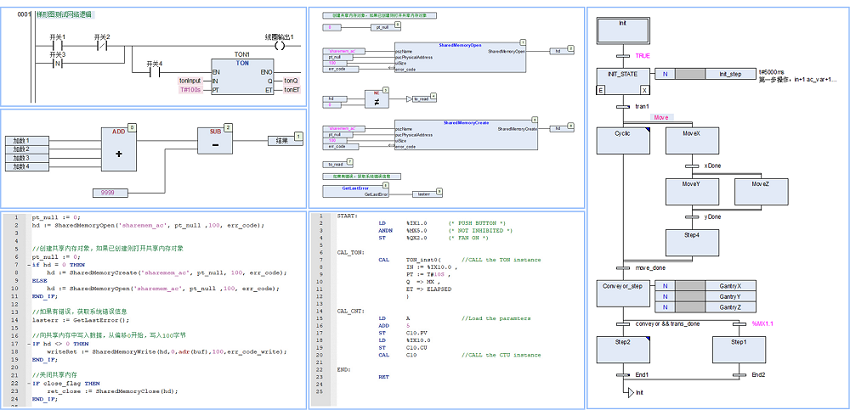Click the lasterr output box
850x410 pixels.
427,194
